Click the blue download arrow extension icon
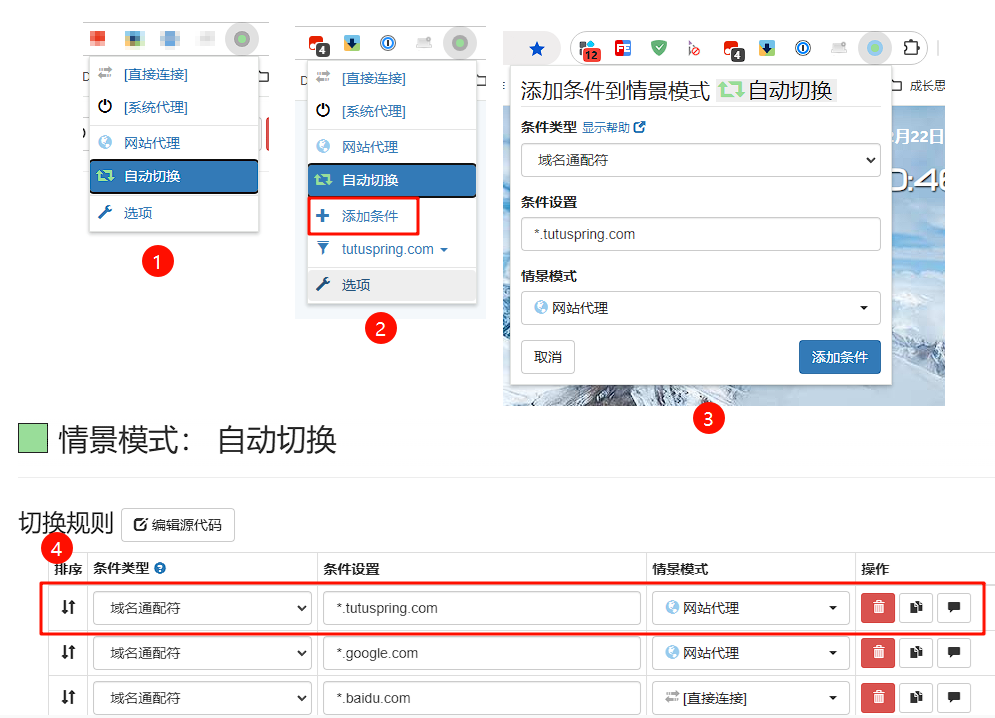Image resolution: width=995 pixels, height=718 pixels. point(768,47)
